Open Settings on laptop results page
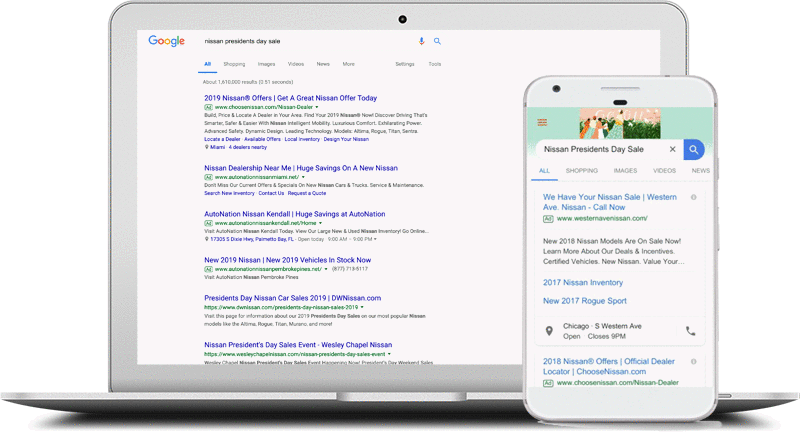The width and height of the screenshot is (800, 432). tap(405, 64)
